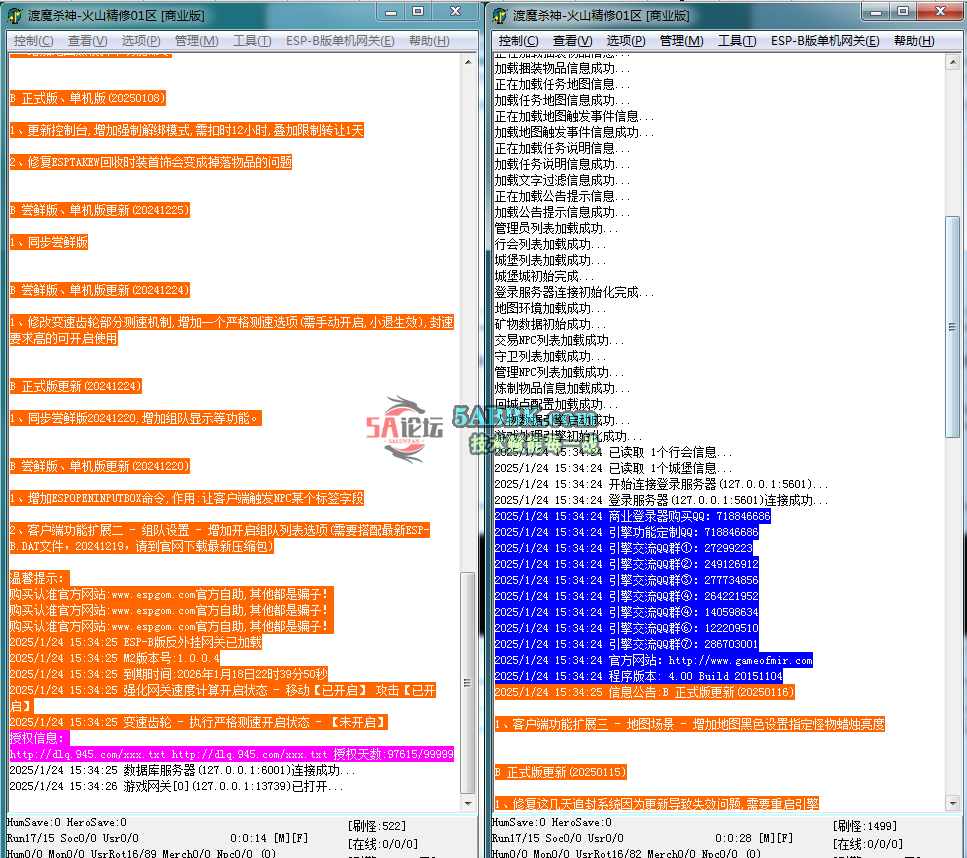
Task: Click the B 正式版更新(20250115) heading in right log
Action: 561,772
